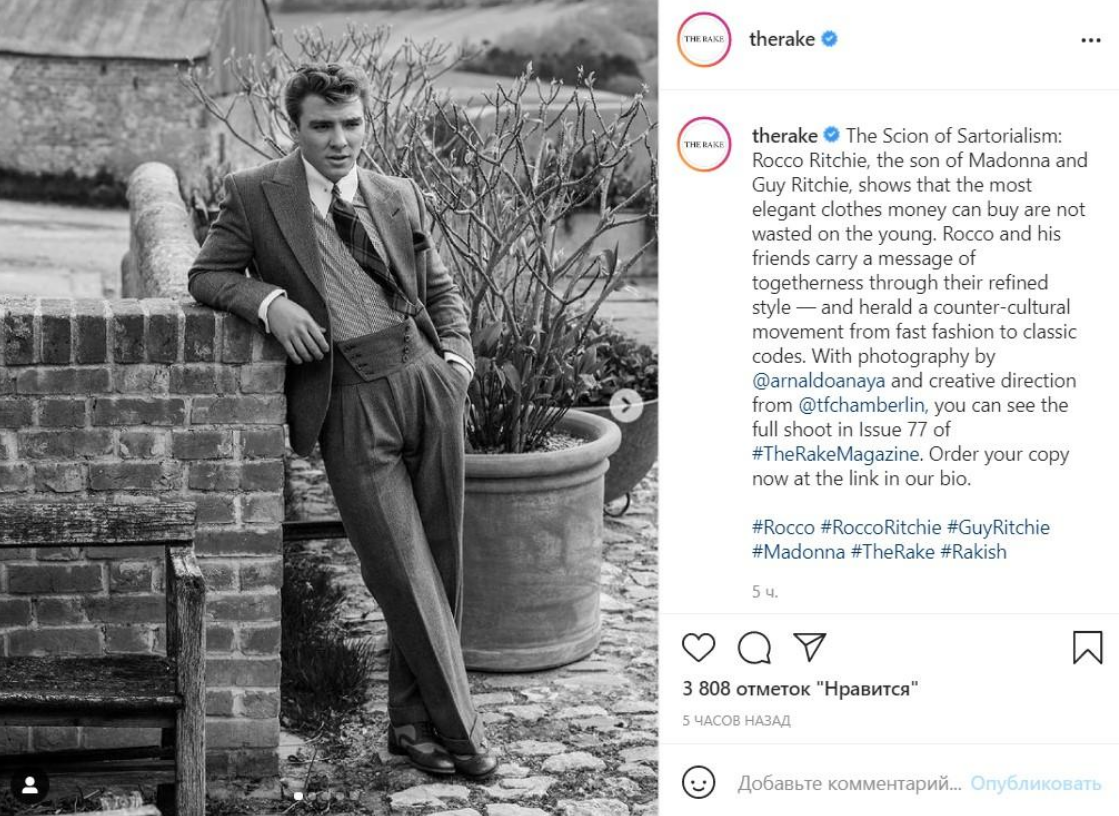1119x816 pixels.
Task: Click the carousel pagination dots
Action: 326,796
